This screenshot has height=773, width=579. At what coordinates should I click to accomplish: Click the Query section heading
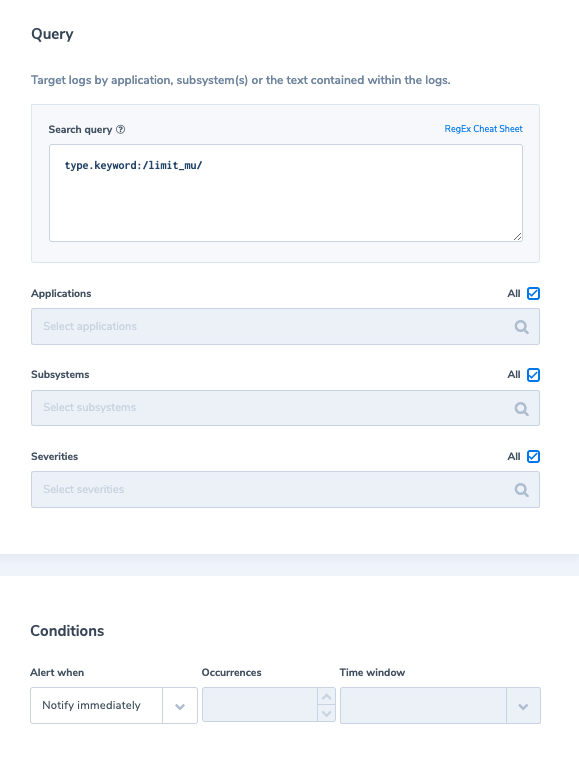[52, 34]
